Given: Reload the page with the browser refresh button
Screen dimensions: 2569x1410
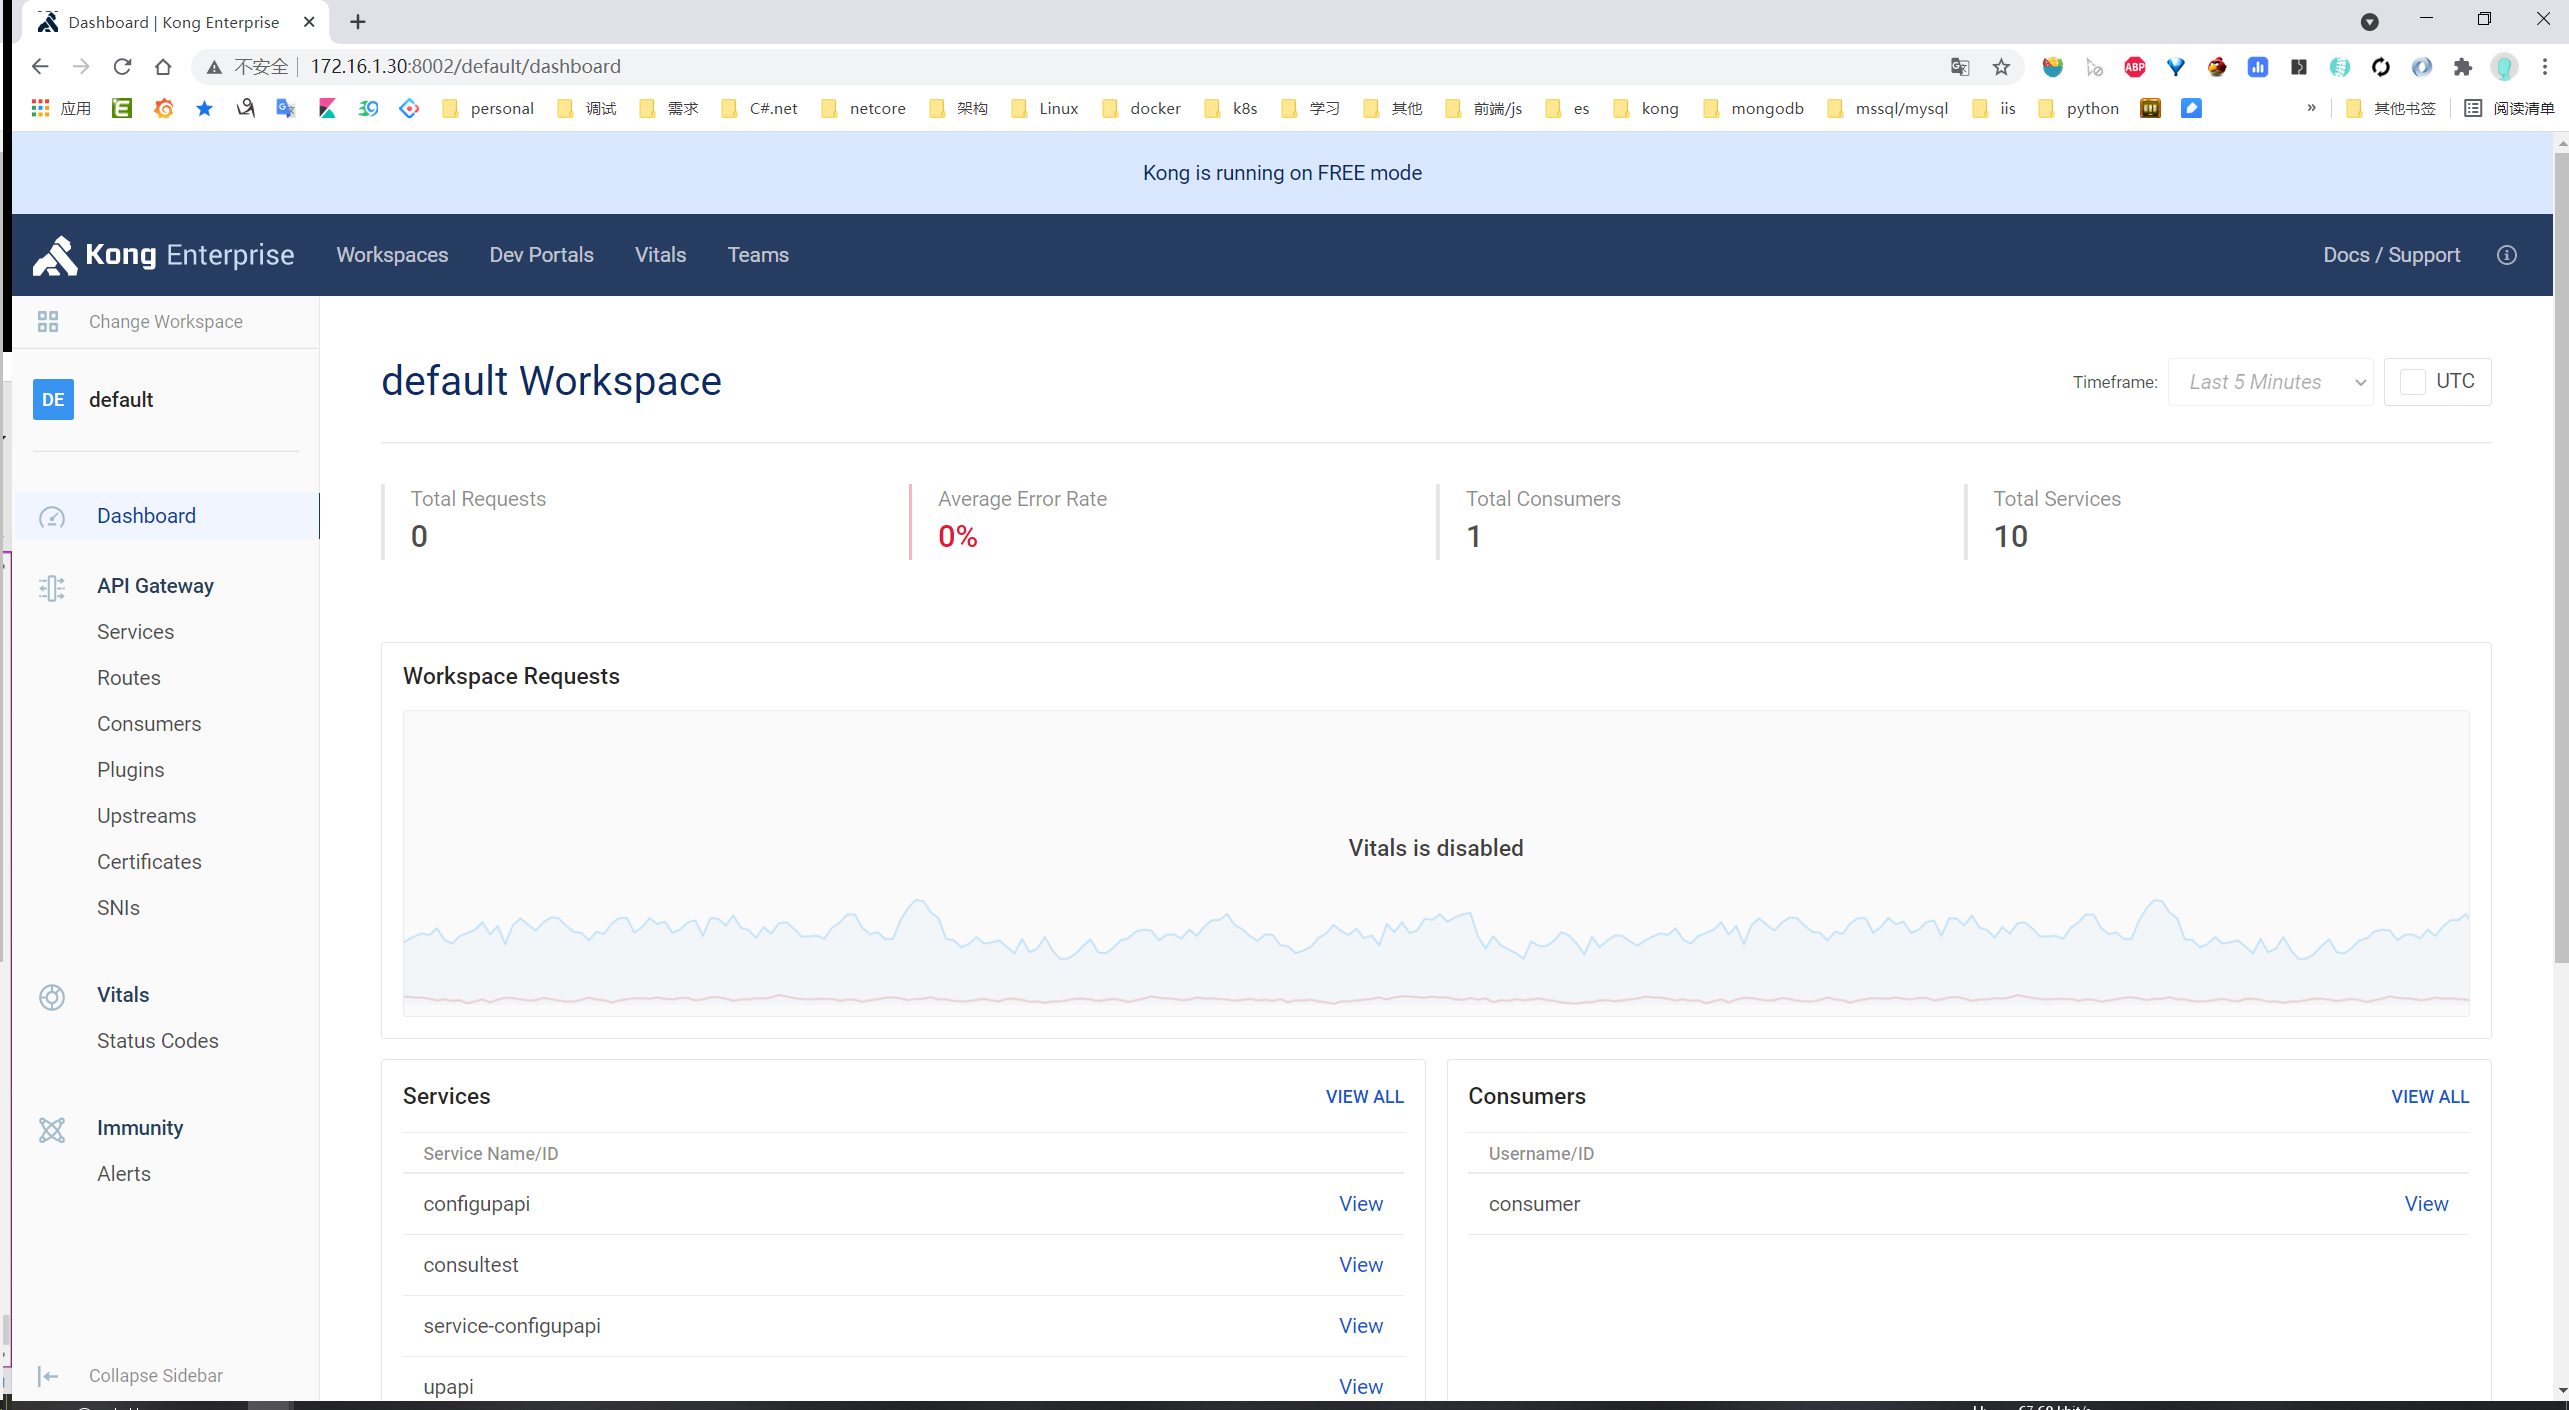Looking at the screenshot, I should [122, 66].
